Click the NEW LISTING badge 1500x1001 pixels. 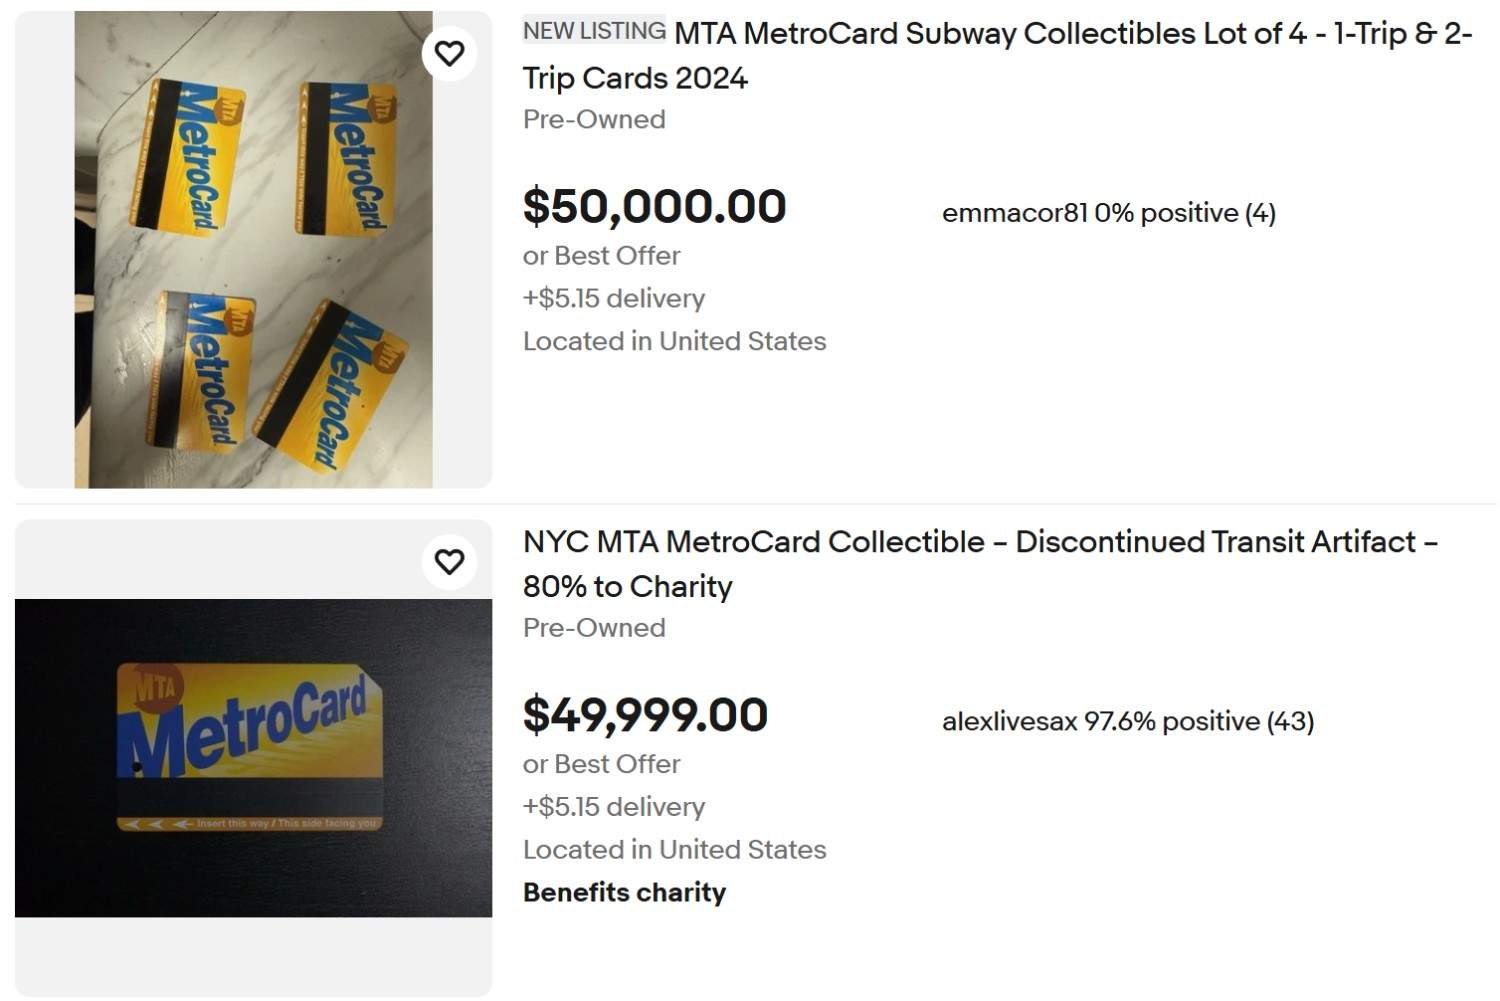(592, 31)
